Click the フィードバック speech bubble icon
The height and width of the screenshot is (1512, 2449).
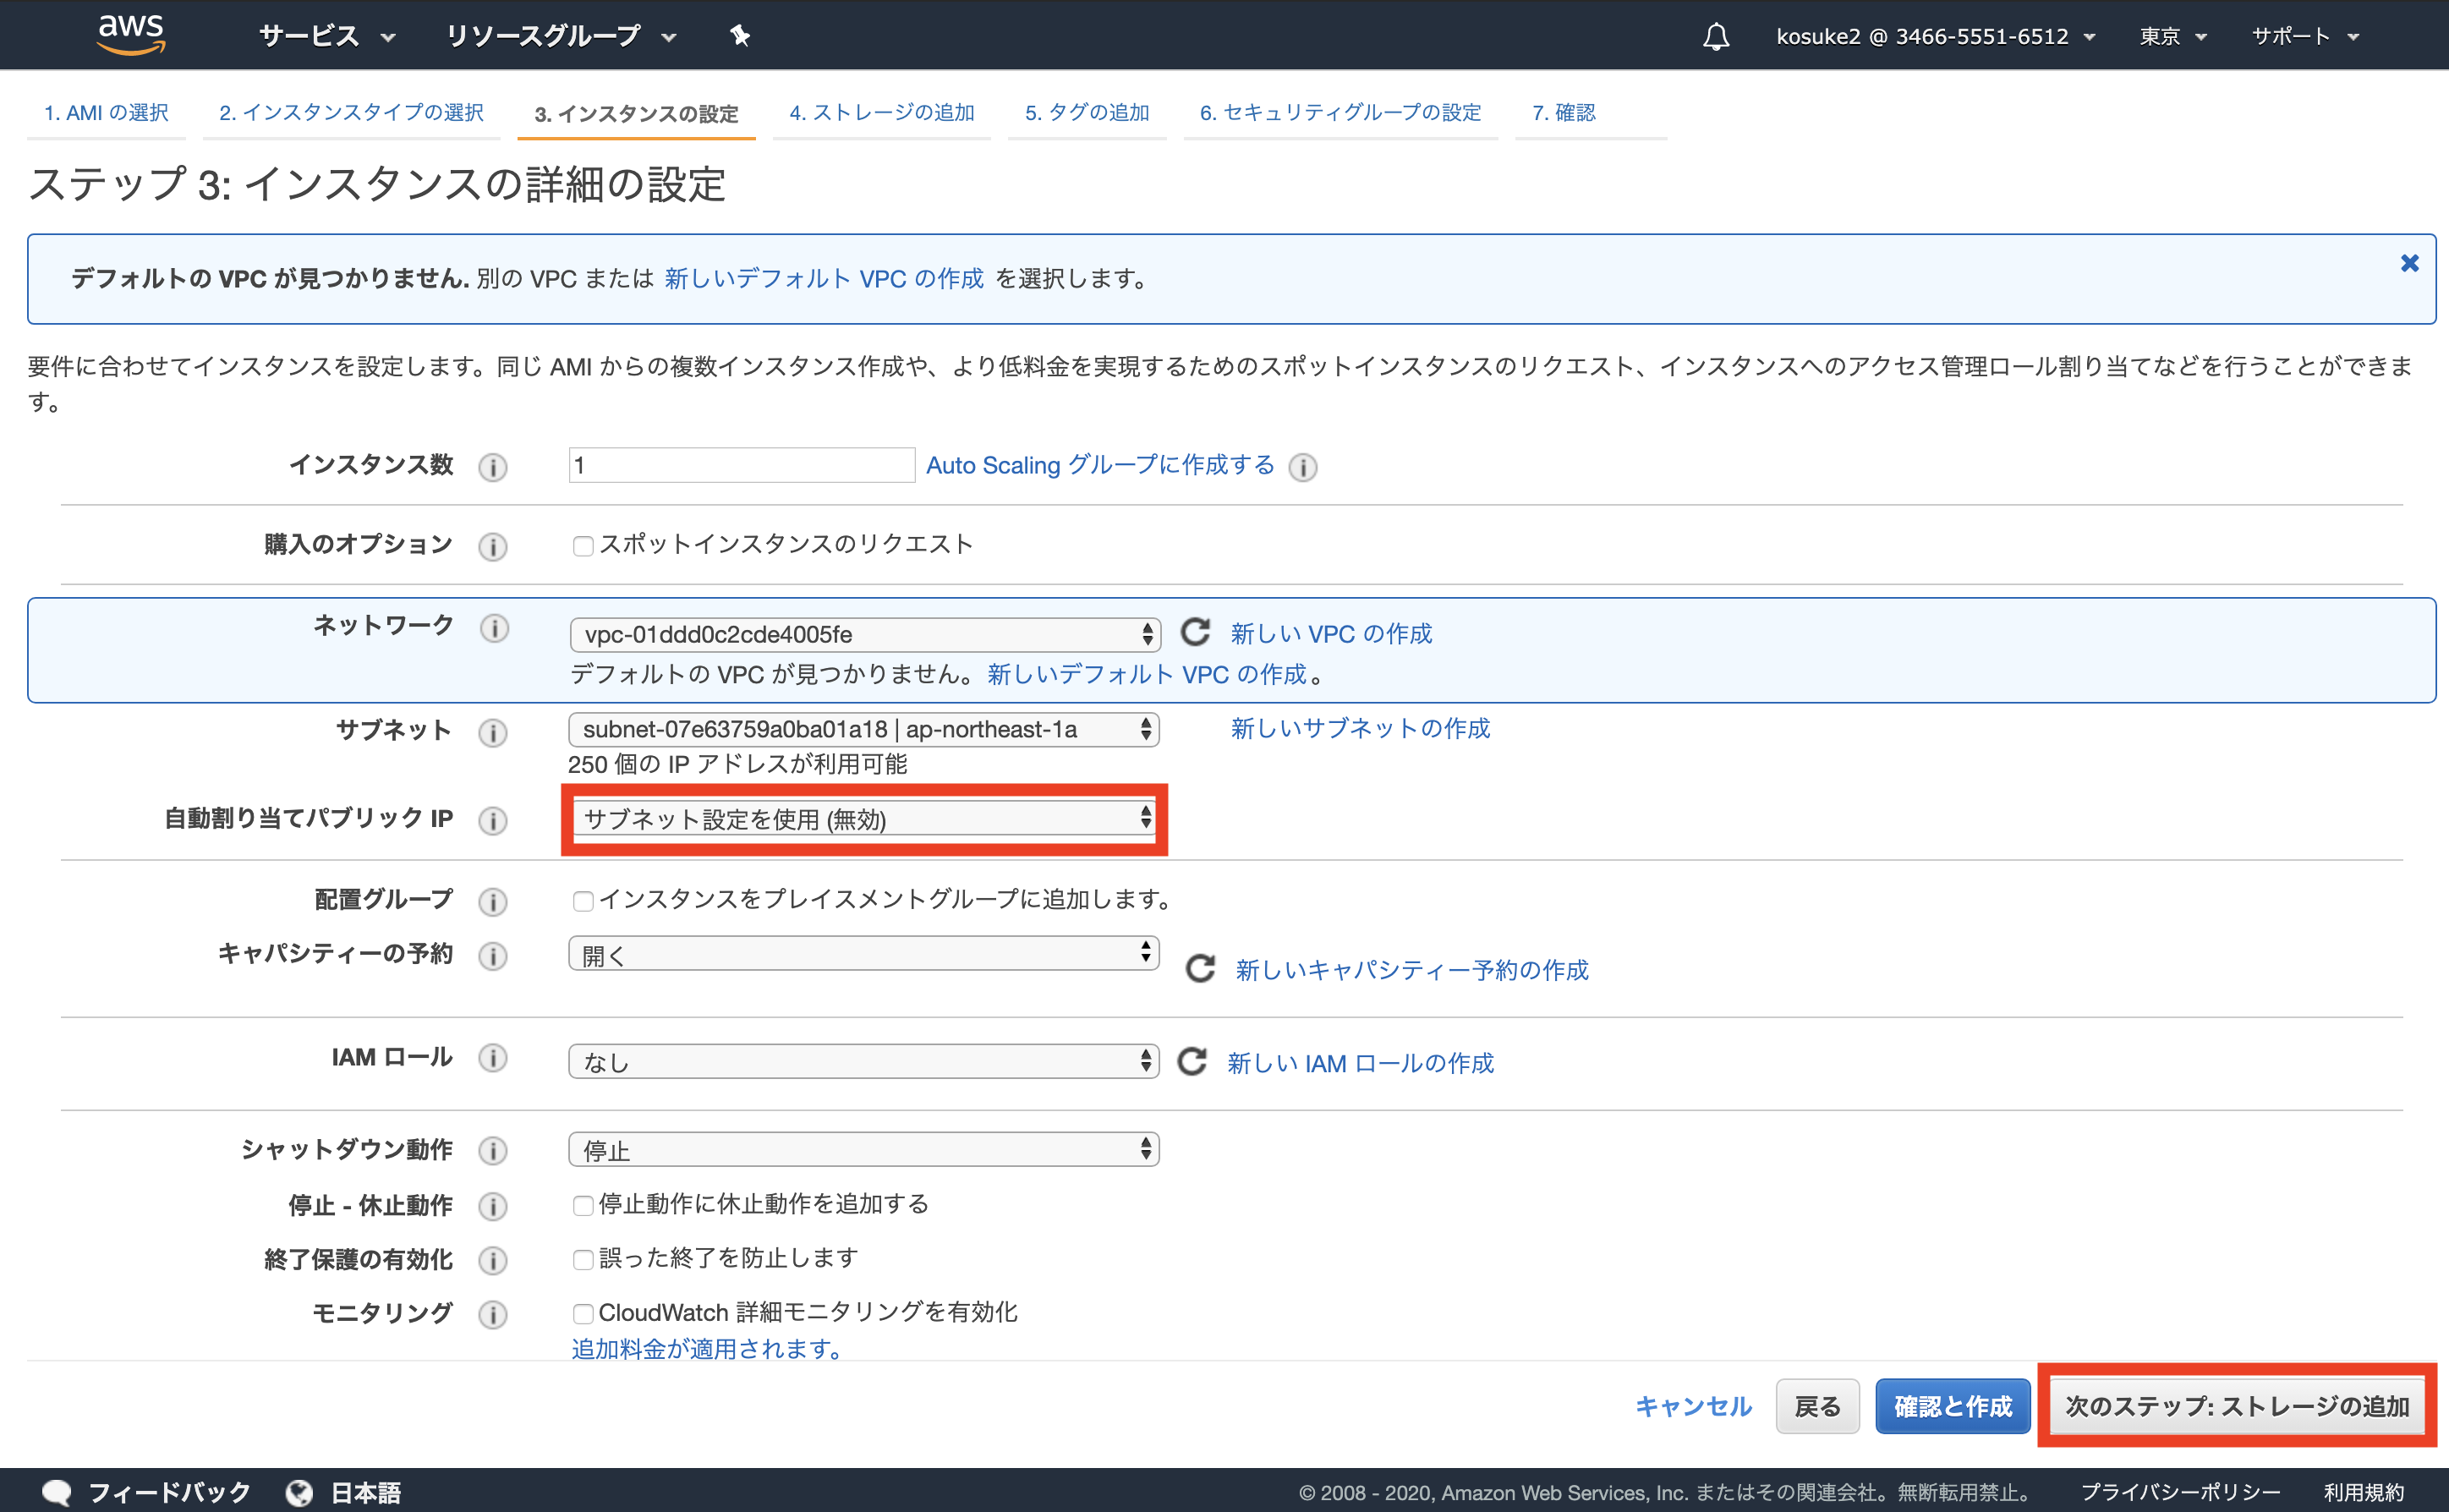(57, 1492)
